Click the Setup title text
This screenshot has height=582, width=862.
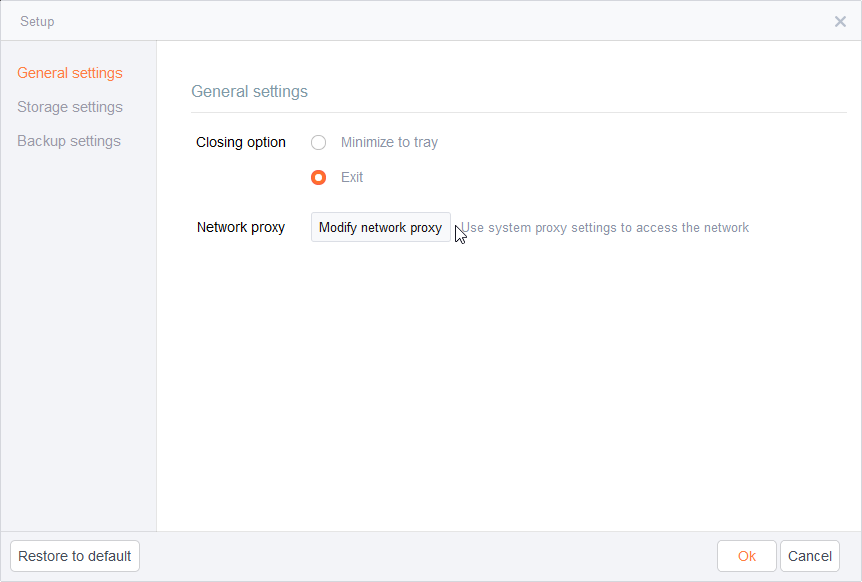[x=37, y=21]
